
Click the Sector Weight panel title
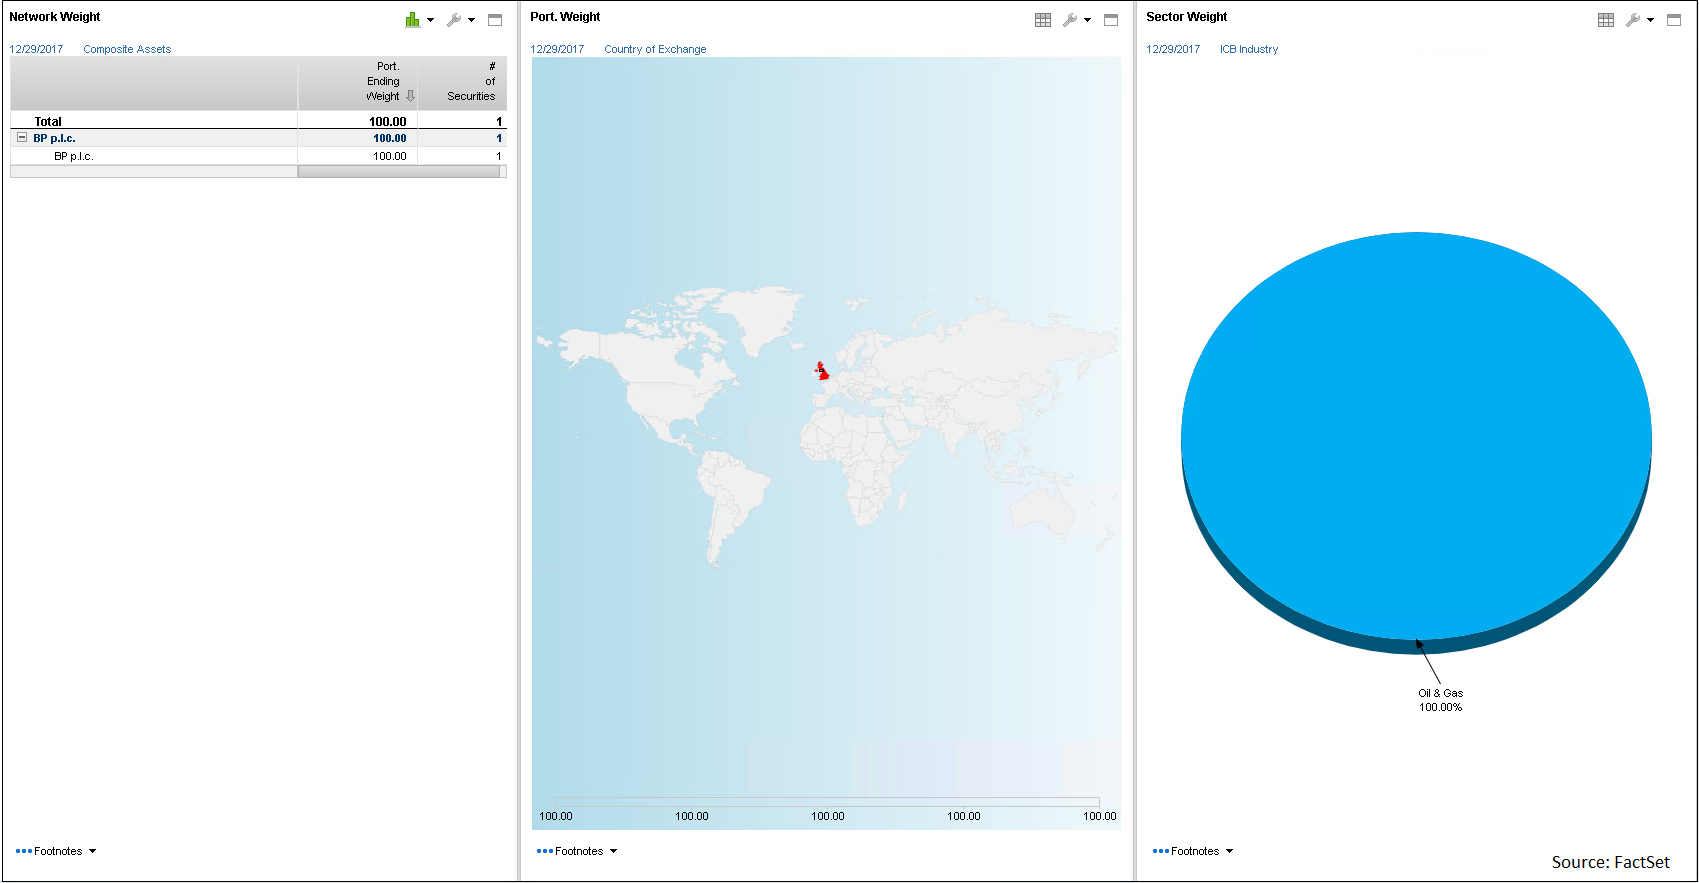pyautogui.click(x=1186, y=17)
